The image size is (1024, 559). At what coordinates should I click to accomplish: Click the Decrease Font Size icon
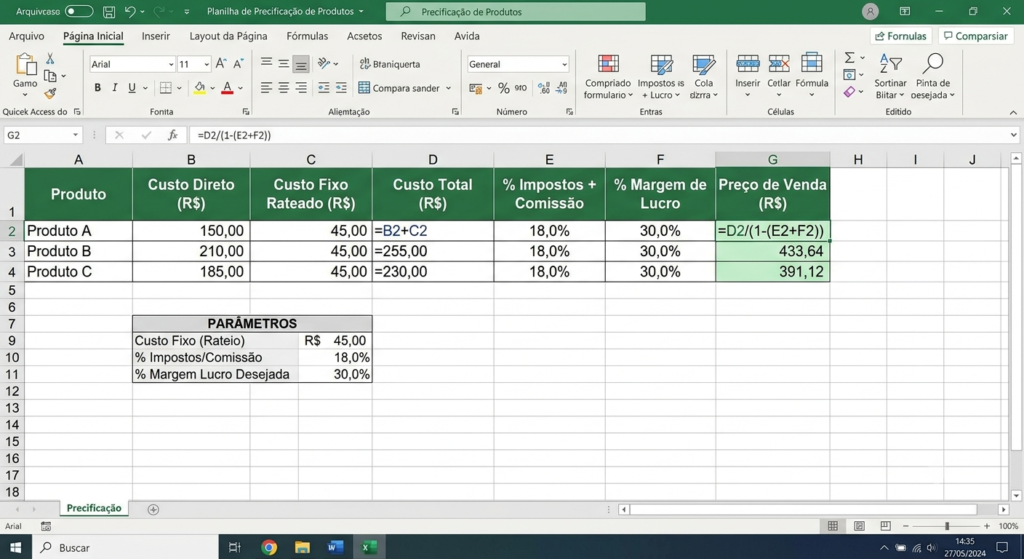(238, 63)
